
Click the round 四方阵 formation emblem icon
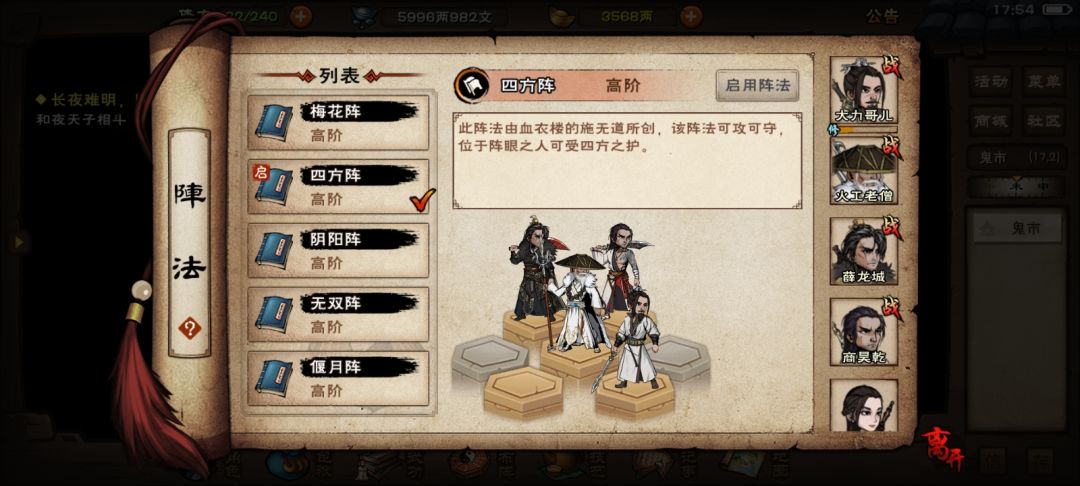pyautogui.click(x=472, y=85)
